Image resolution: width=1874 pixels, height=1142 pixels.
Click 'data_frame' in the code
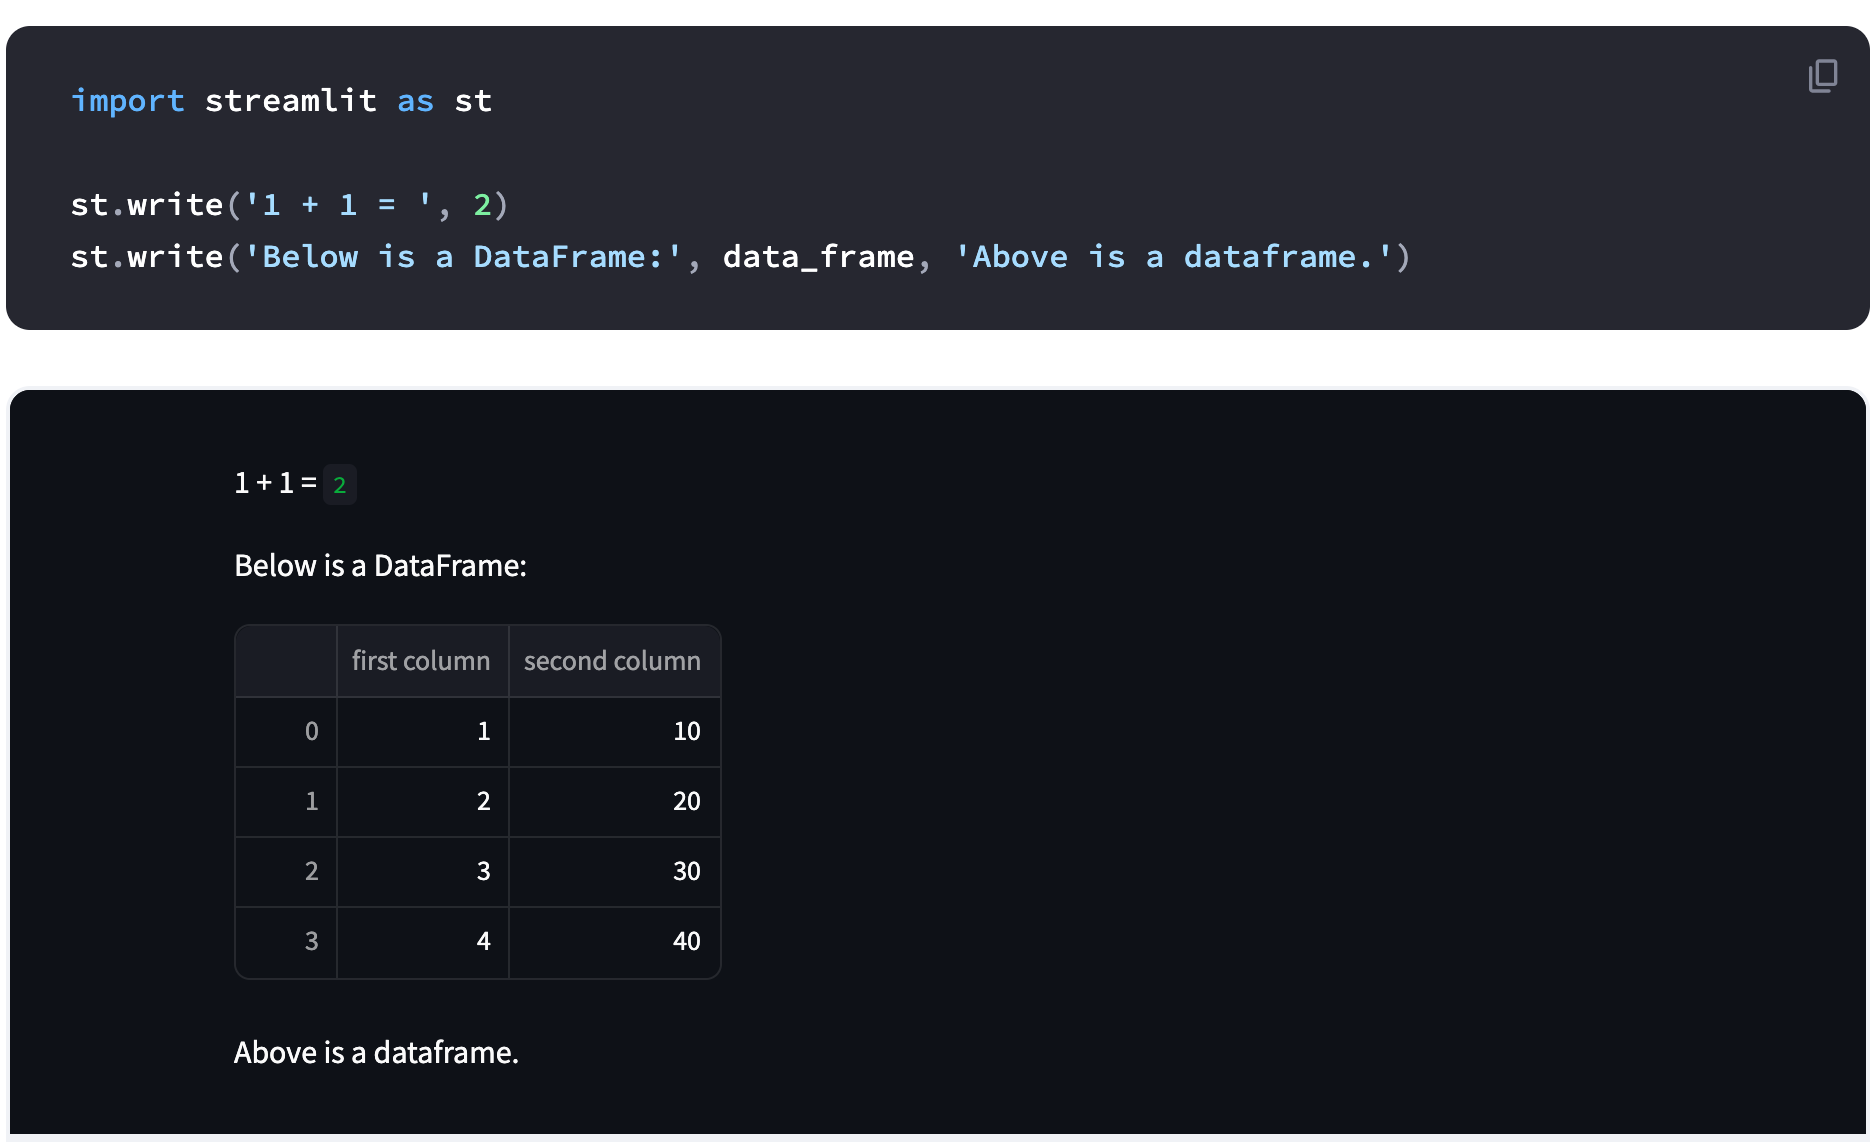(818, 258)
